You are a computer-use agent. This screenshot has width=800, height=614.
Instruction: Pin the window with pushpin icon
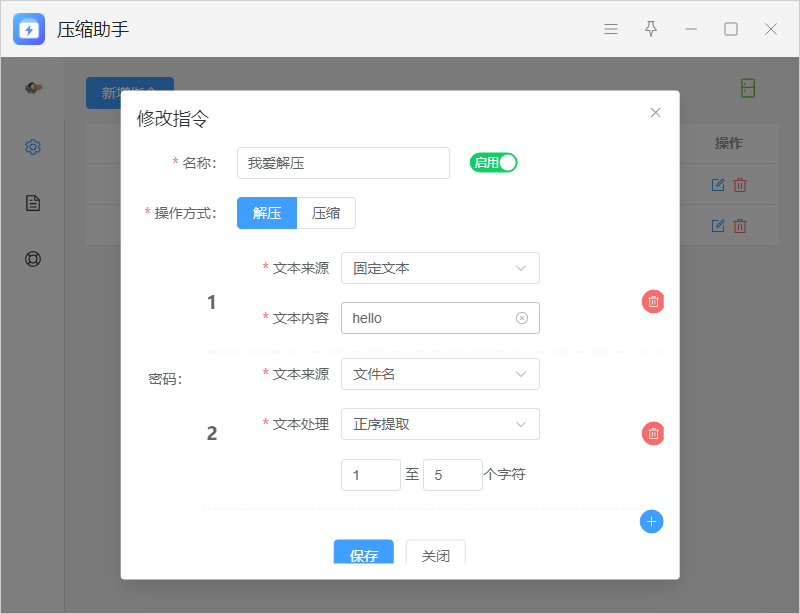651,29
